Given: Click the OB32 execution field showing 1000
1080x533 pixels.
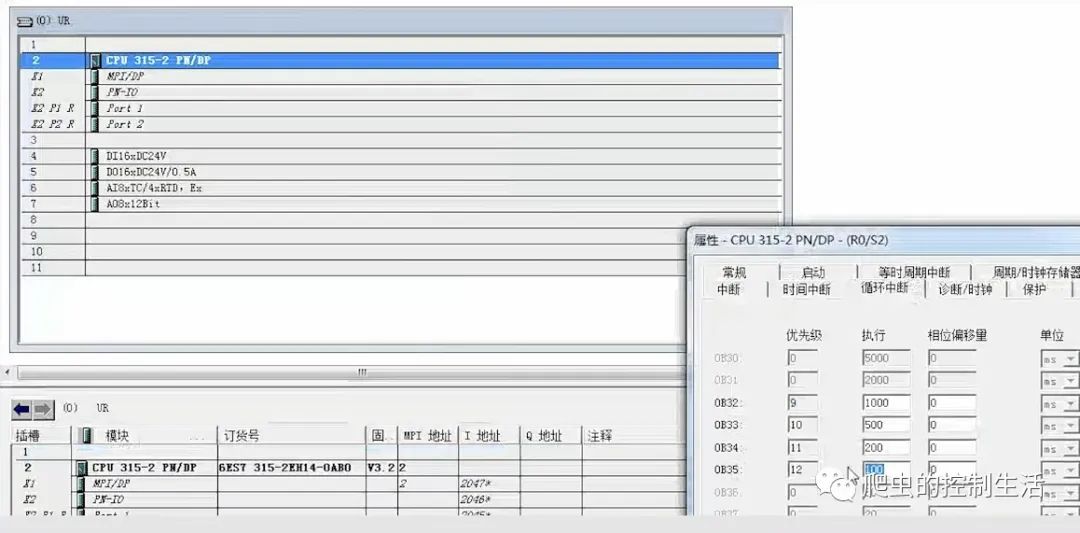Looking at the screenshot, I should [886, 404].
